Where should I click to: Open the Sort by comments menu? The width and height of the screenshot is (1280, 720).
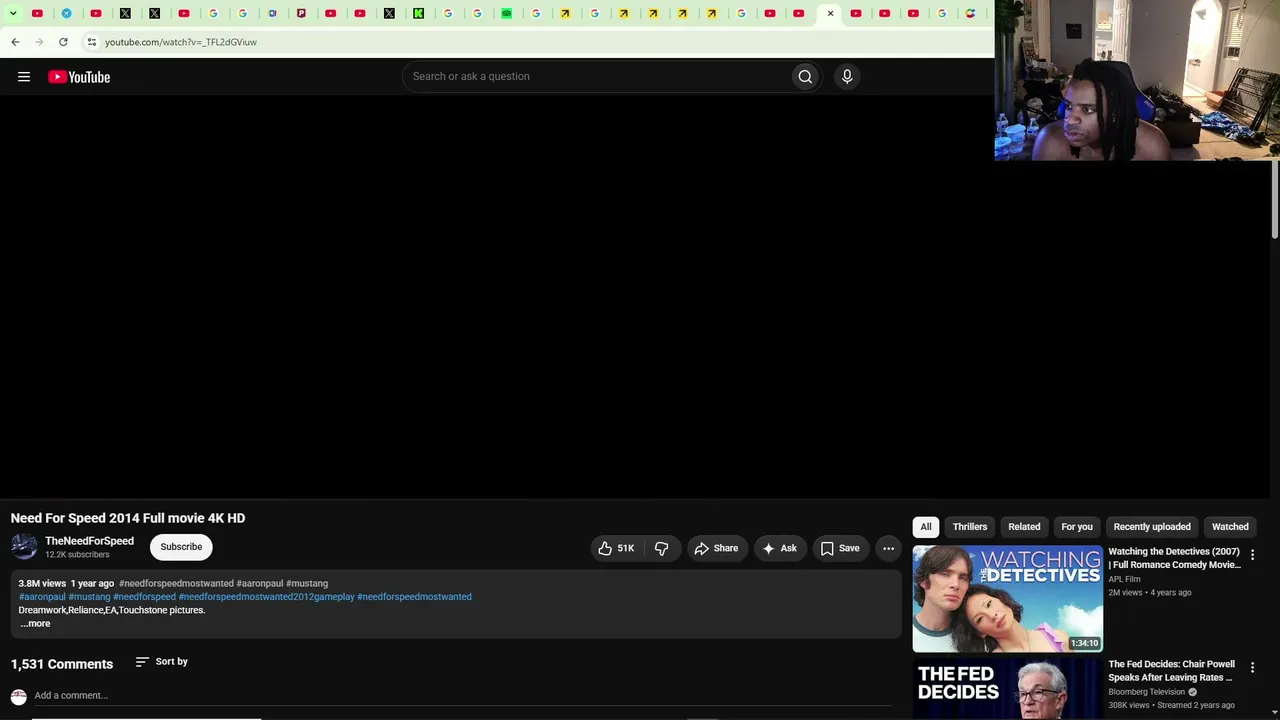tap(162, 662)
